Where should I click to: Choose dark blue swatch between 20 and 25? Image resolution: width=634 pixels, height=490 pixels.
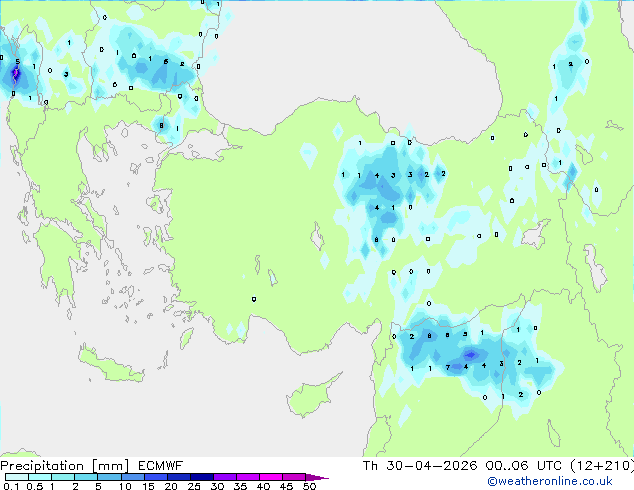pyautogui.click(x=181, y=477)
